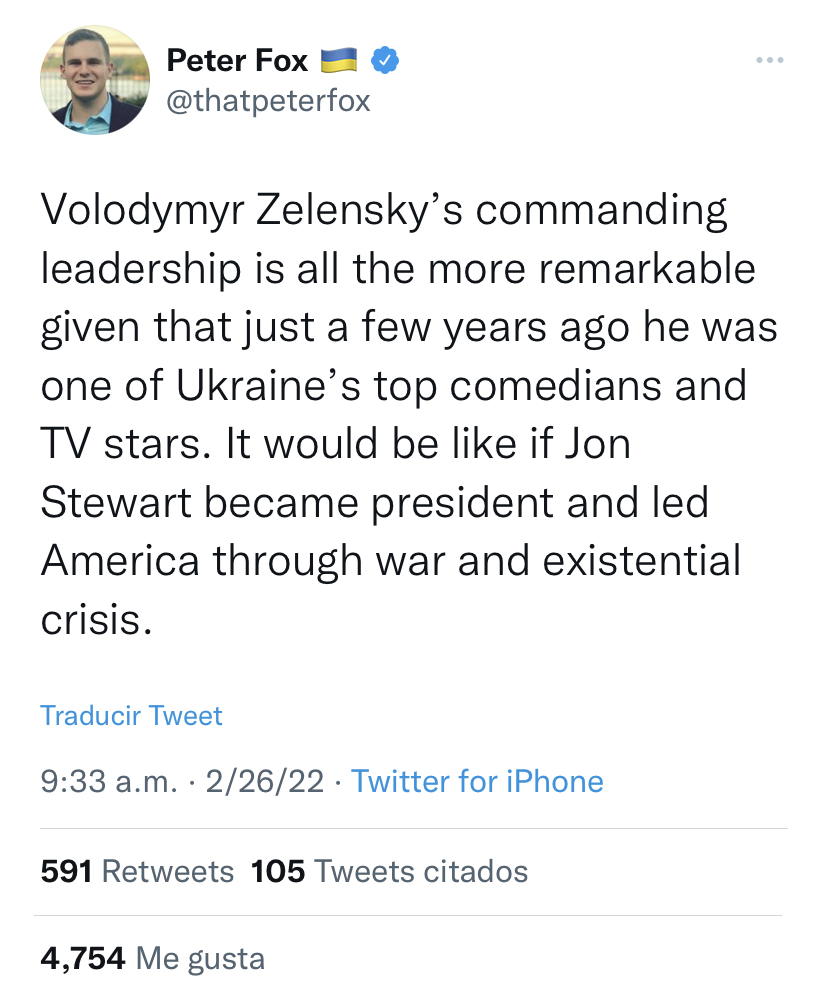Viewport: 828px width, 992px height.
Task: View the 591 Retweets list
Action: click(137, 871)
